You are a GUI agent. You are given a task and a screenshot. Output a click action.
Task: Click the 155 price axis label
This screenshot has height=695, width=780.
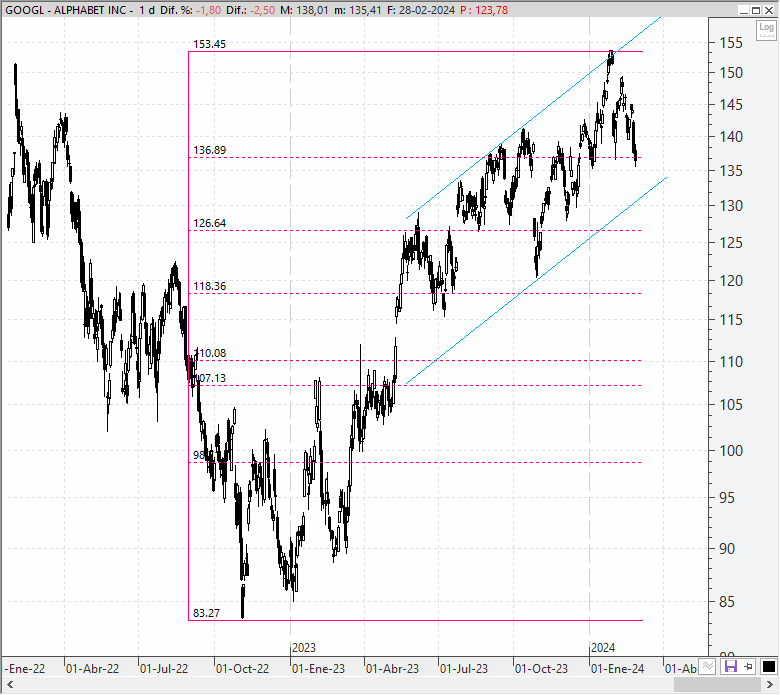click(731, 43)
